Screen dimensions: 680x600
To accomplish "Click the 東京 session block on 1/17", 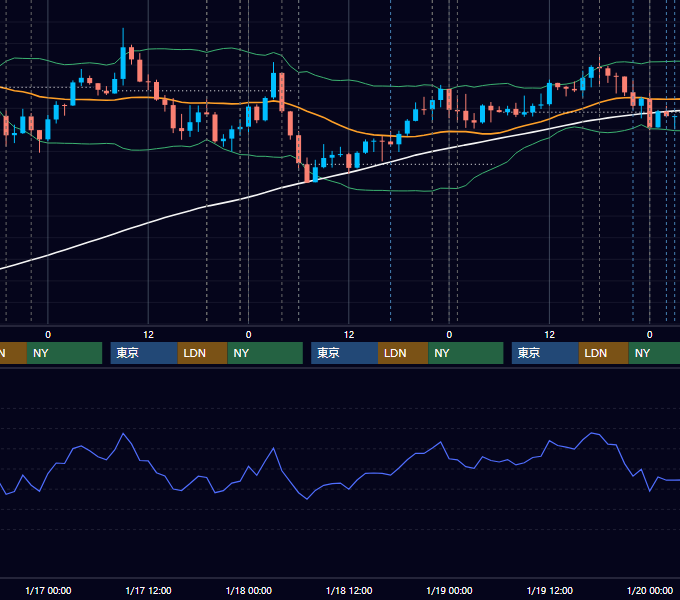I will tap(144, 353).
